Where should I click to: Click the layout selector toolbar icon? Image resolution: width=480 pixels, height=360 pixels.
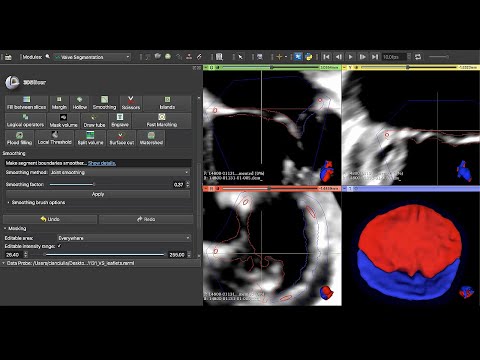pyautogui.click(x=219, y=57)
